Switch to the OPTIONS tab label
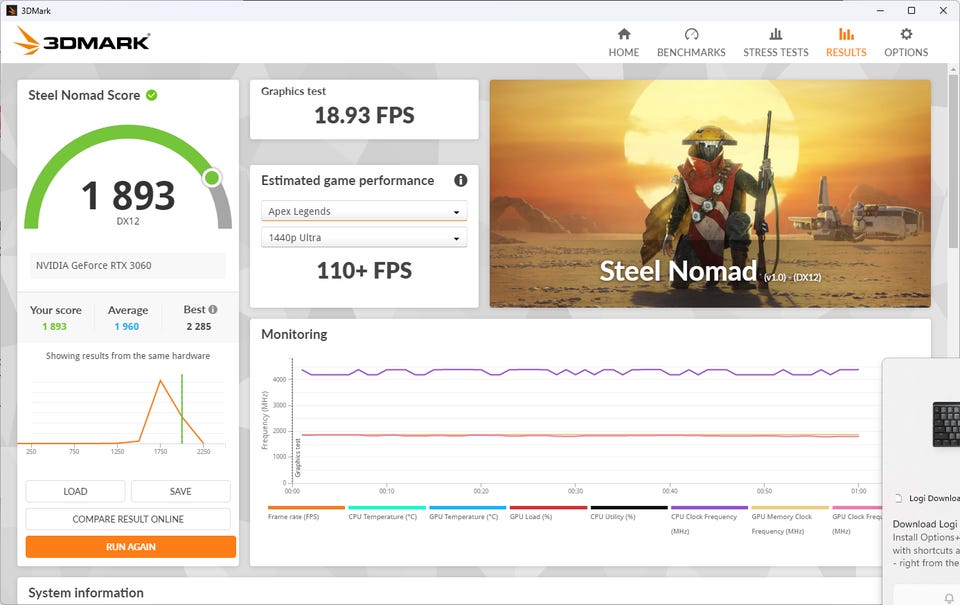Viewport: 960px width, 605px height. pyautogui.click(x=906, y=52)
